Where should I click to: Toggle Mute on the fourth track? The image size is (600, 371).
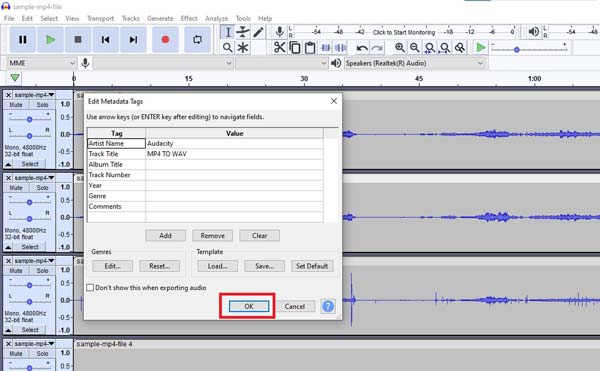tap(16, 353)
